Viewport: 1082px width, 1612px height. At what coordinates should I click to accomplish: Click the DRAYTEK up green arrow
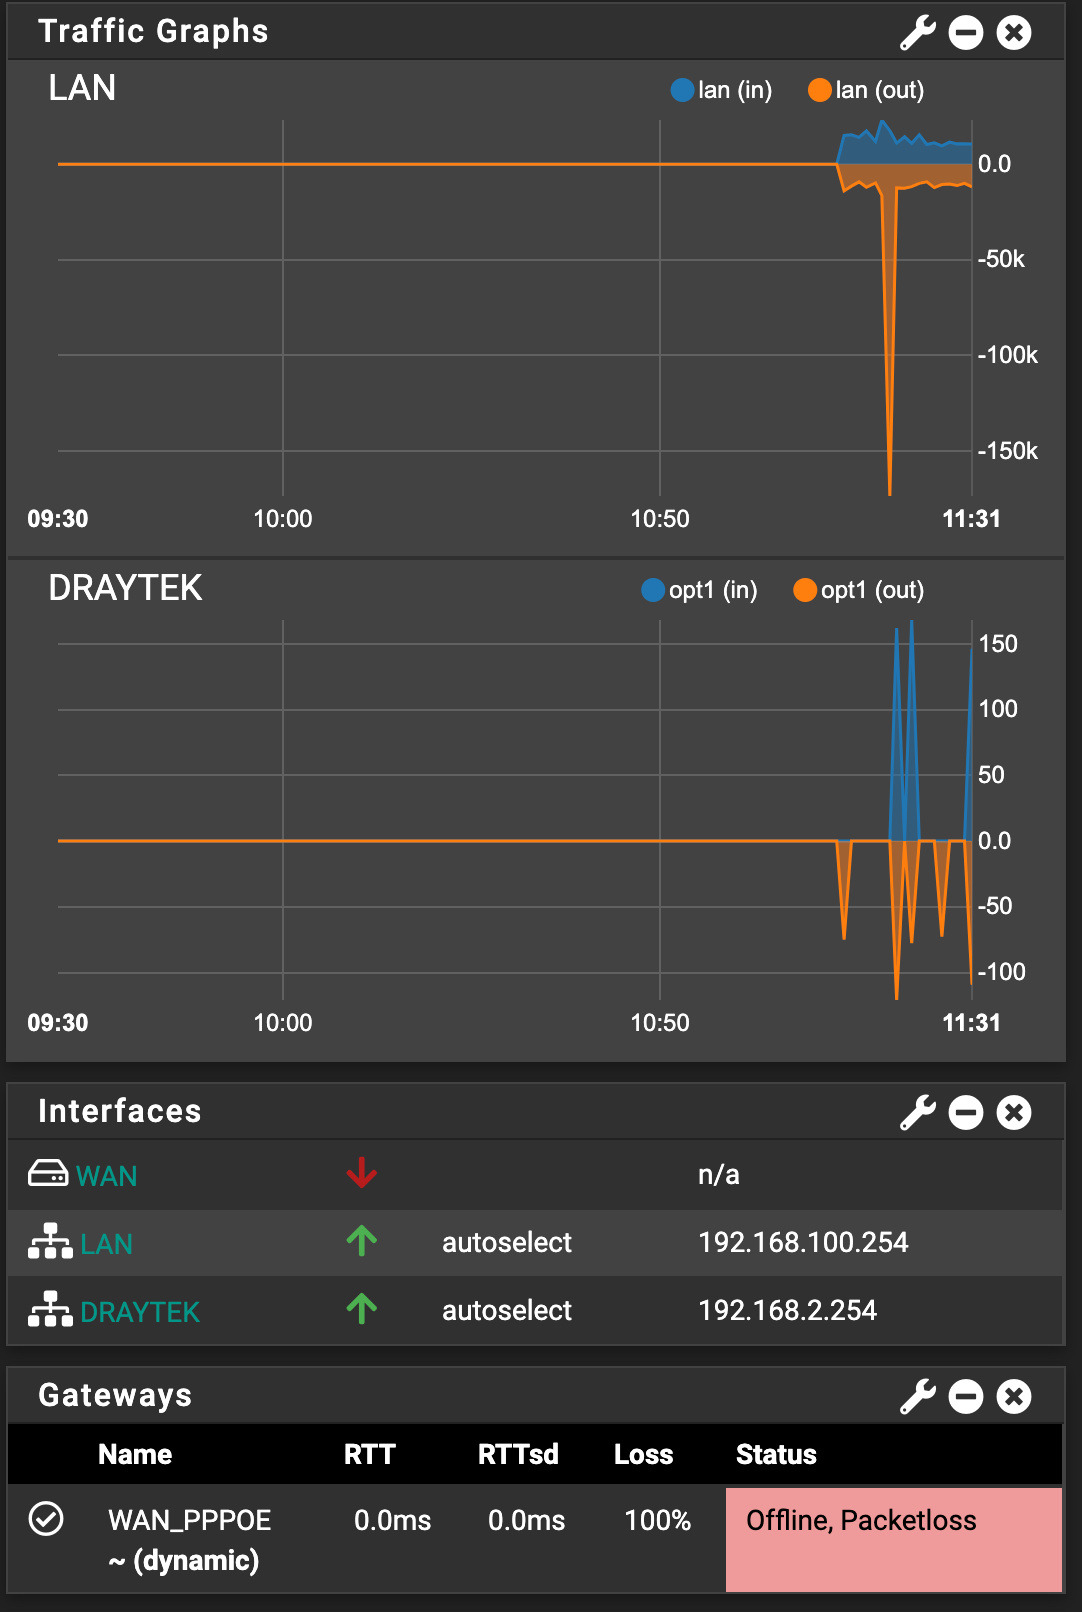click(x=361, y=1309)
